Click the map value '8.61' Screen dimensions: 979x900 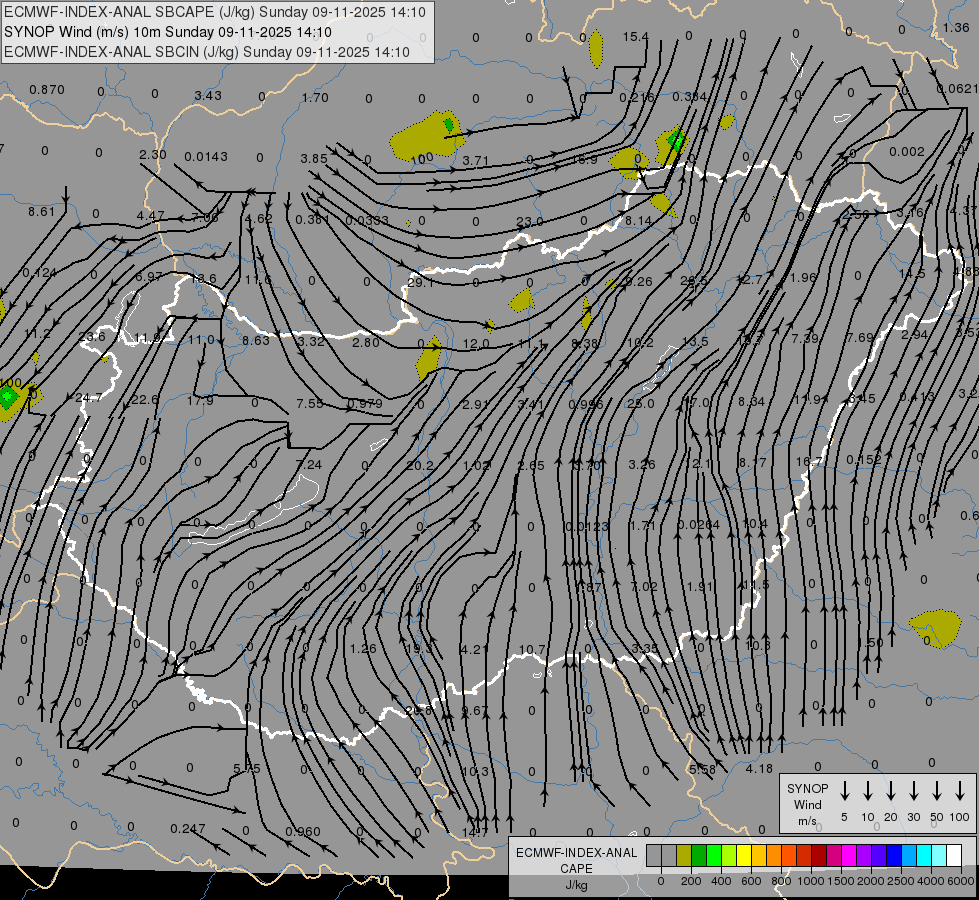(41, 212)
